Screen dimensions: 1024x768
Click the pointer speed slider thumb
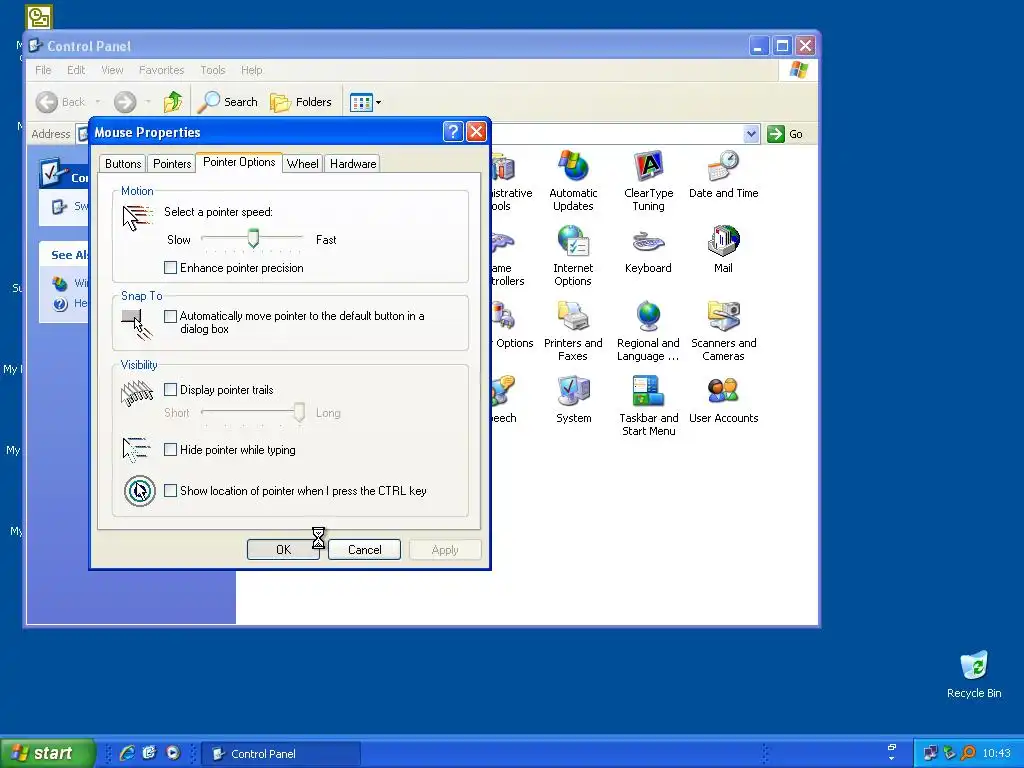coord(253,238)
